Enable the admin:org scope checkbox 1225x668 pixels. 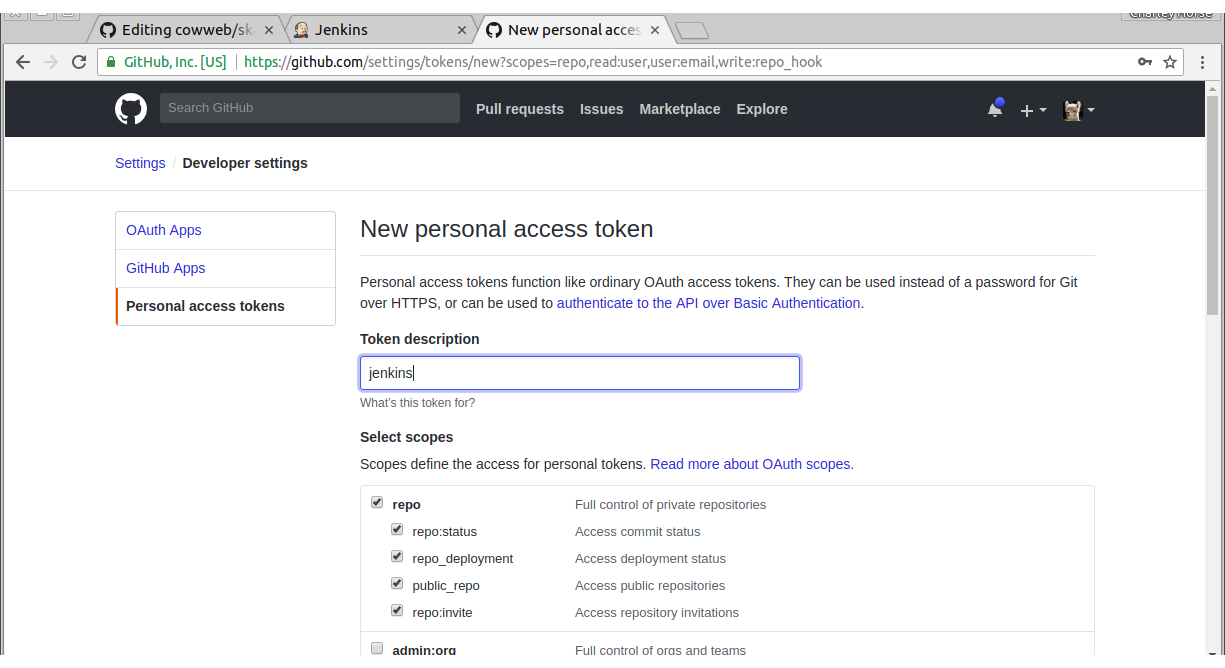click(377, 648)
